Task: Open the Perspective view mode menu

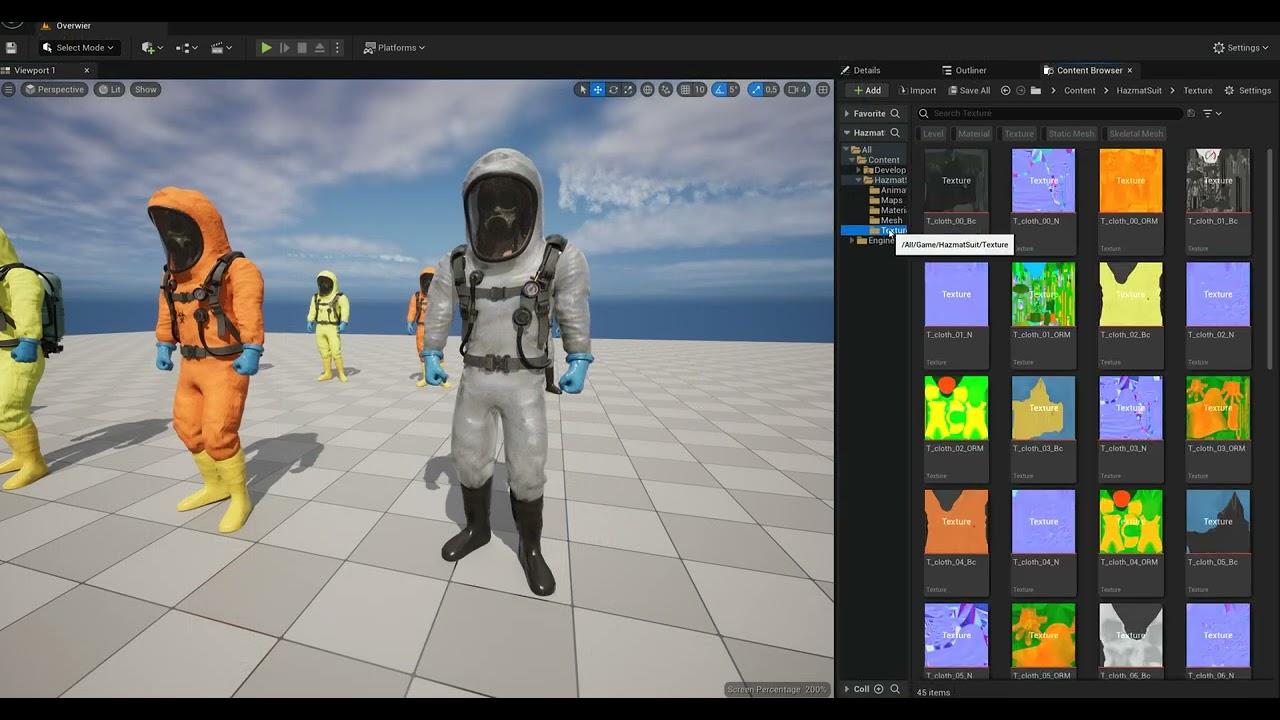Action: [54, 89]
